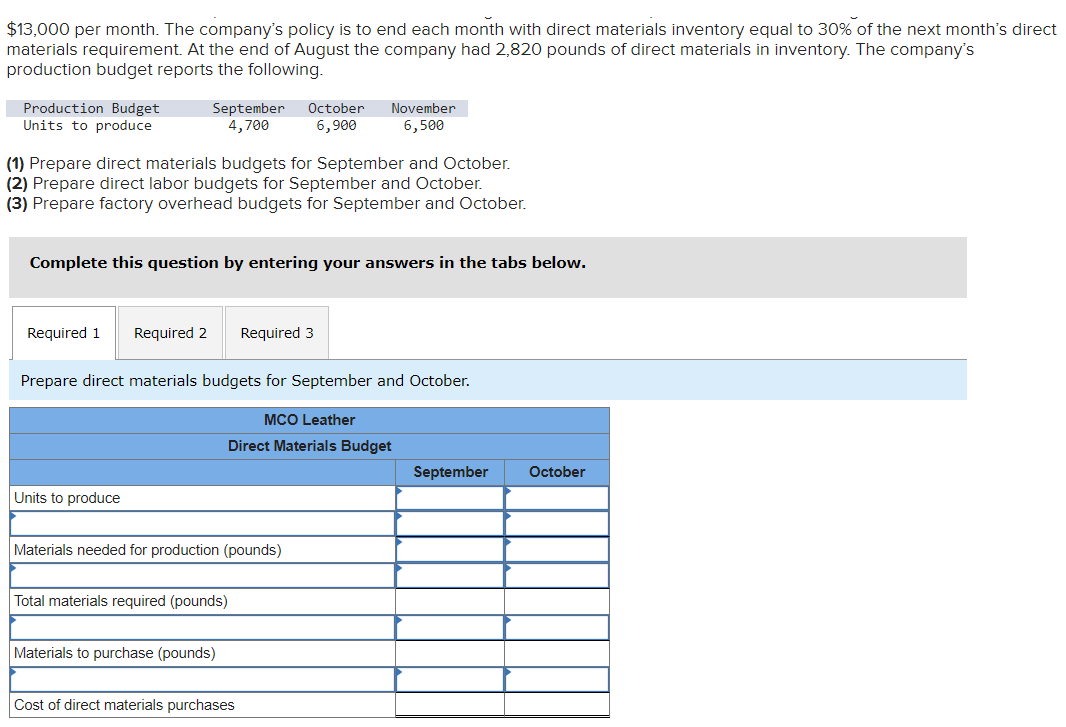This screenshot has width=1066, height=727.
Task: Open blank label dropdown below Materials needed for production
Action: pos(203,575)
